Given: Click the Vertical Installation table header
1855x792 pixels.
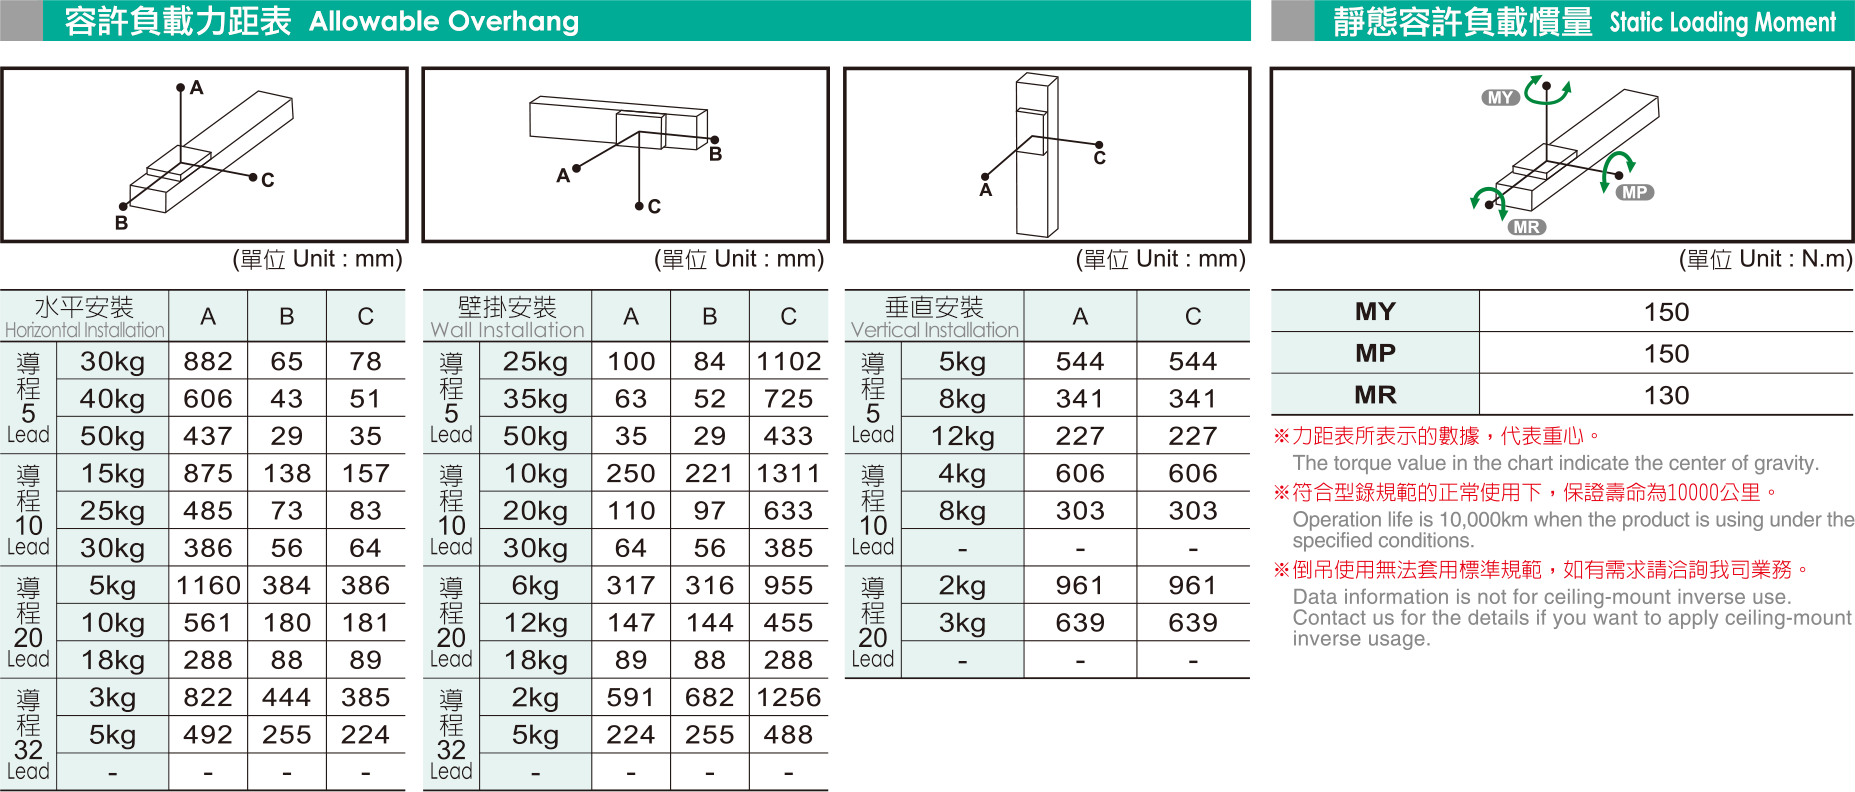Looking at the screenshot, I should [934, 317].
